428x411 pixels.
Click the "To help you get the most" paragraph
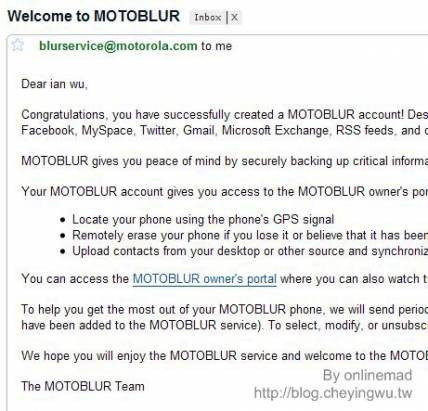pyautogui.click(x=225, y=317)
